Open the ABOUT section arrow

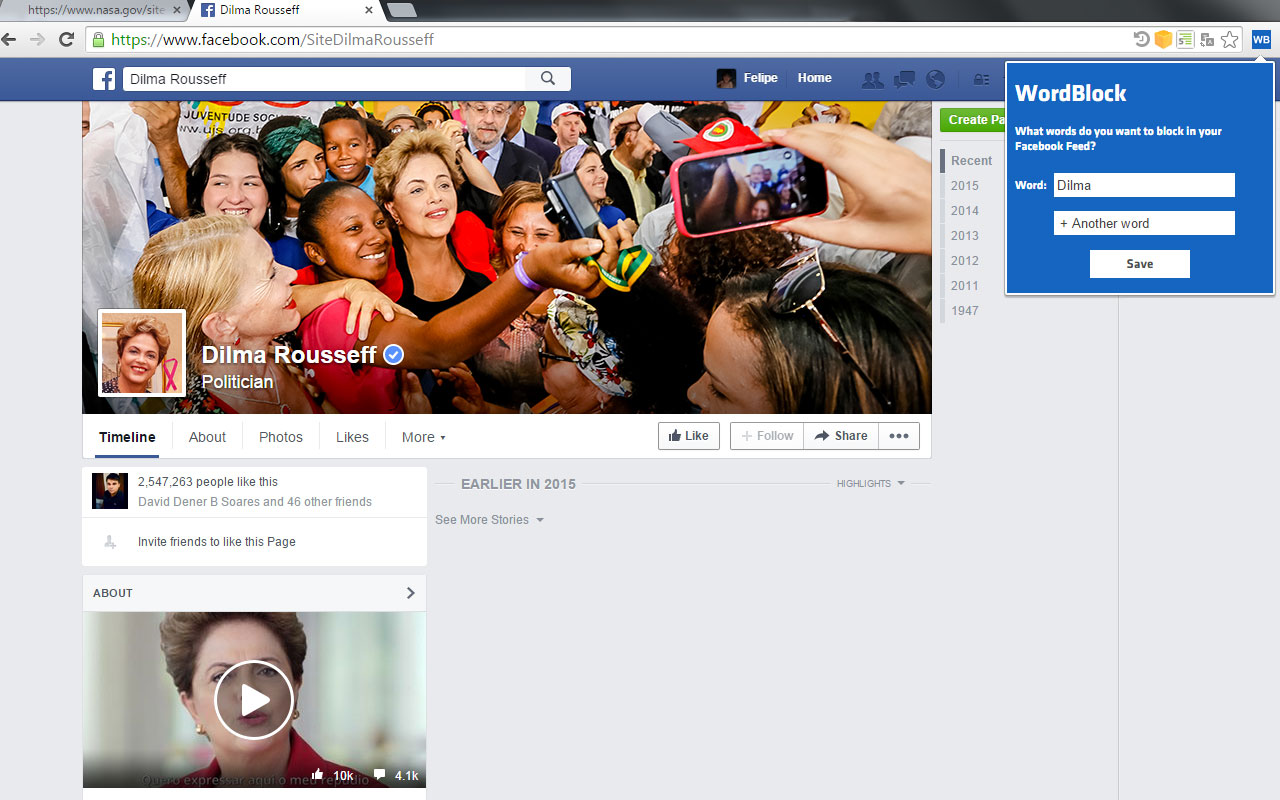tap(410, 593)
